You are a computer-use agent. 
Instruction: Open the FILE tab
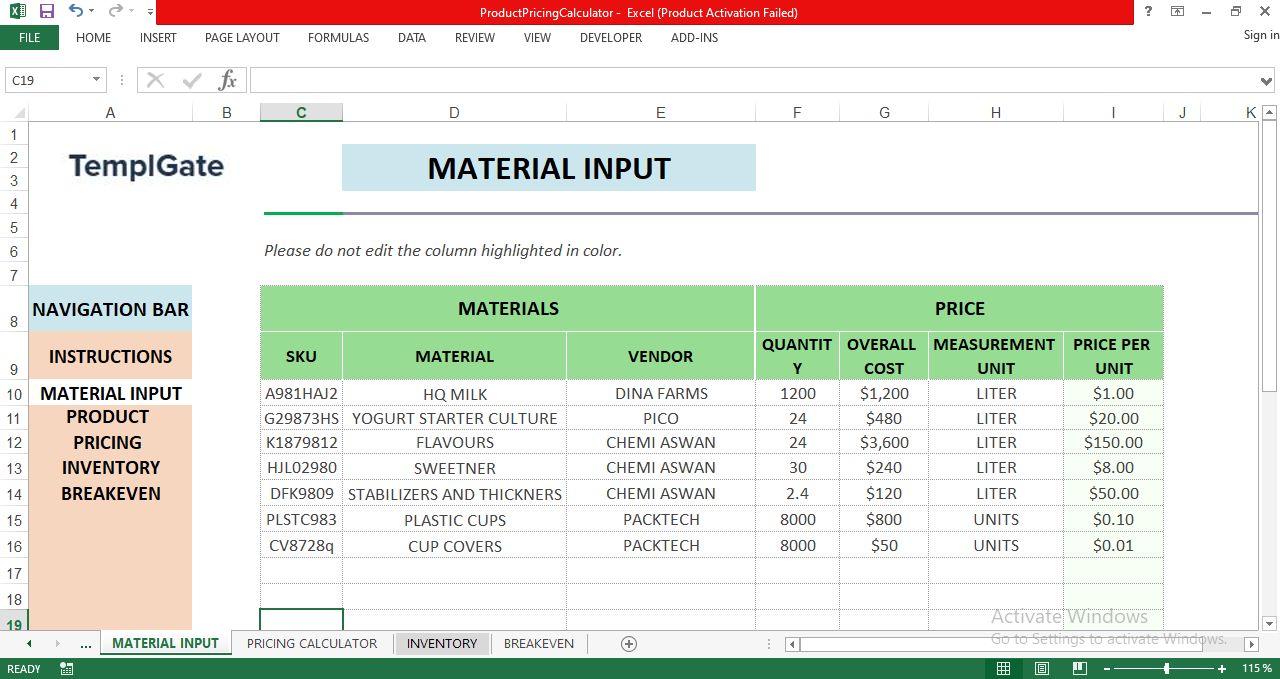29,37
